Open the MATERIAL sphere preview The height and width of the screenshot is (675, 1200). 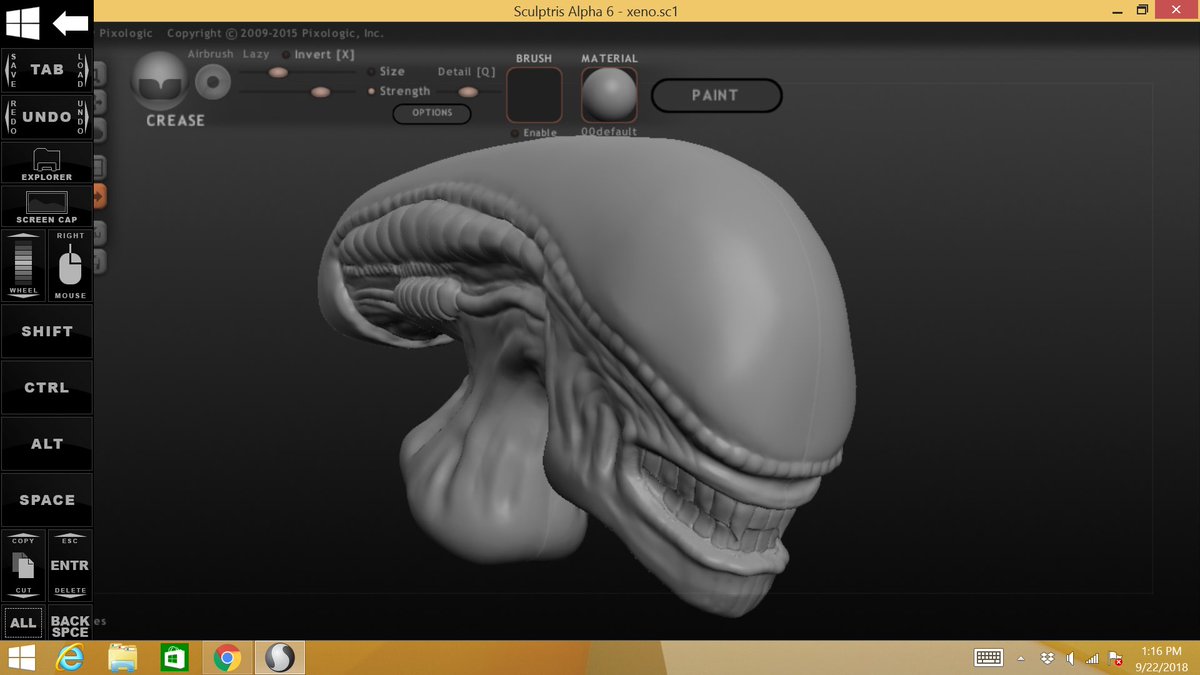609,95
